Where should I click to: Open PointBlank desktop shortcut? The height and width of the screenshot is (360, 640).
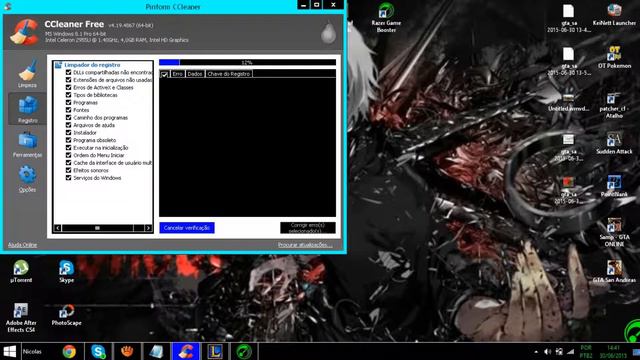pyautogui.click(x=614, y=186)
